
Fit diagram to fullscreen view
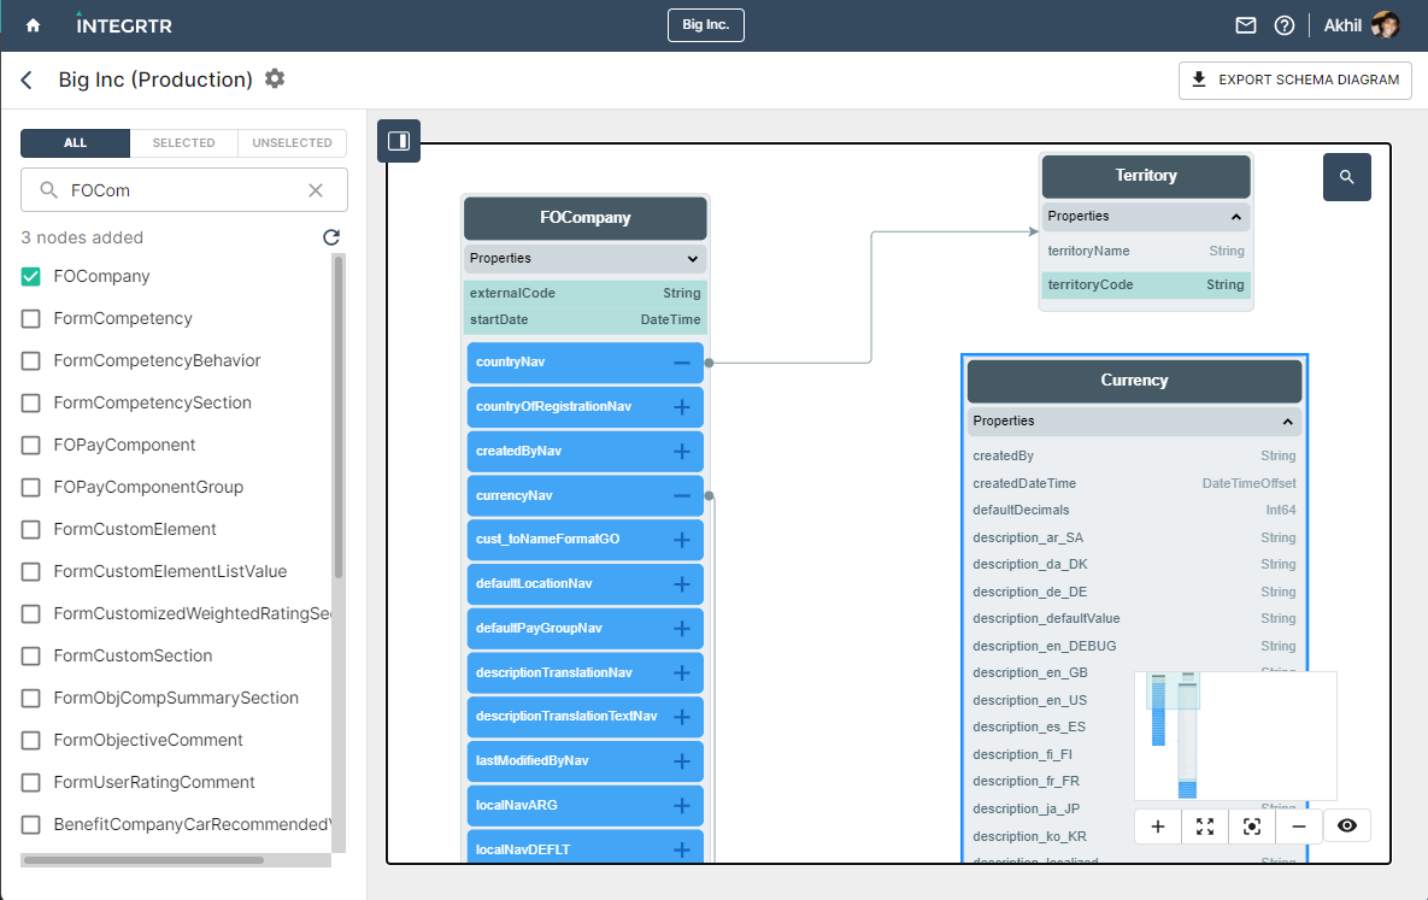tap(1204, 826)
